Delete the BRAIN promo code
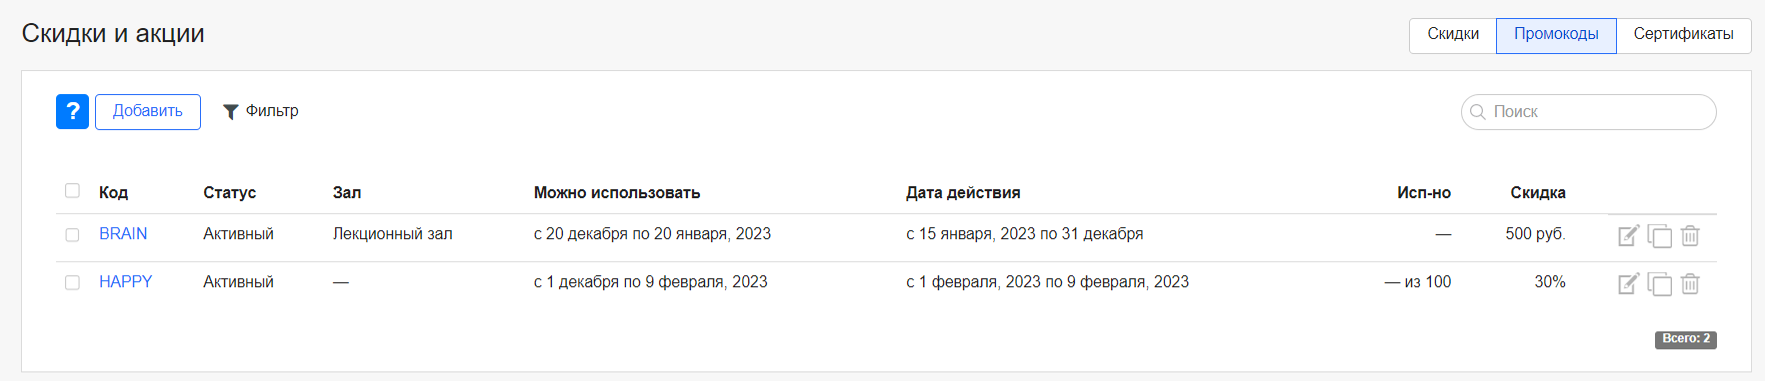This screenshot has width=1765, height=381. 1690,236
